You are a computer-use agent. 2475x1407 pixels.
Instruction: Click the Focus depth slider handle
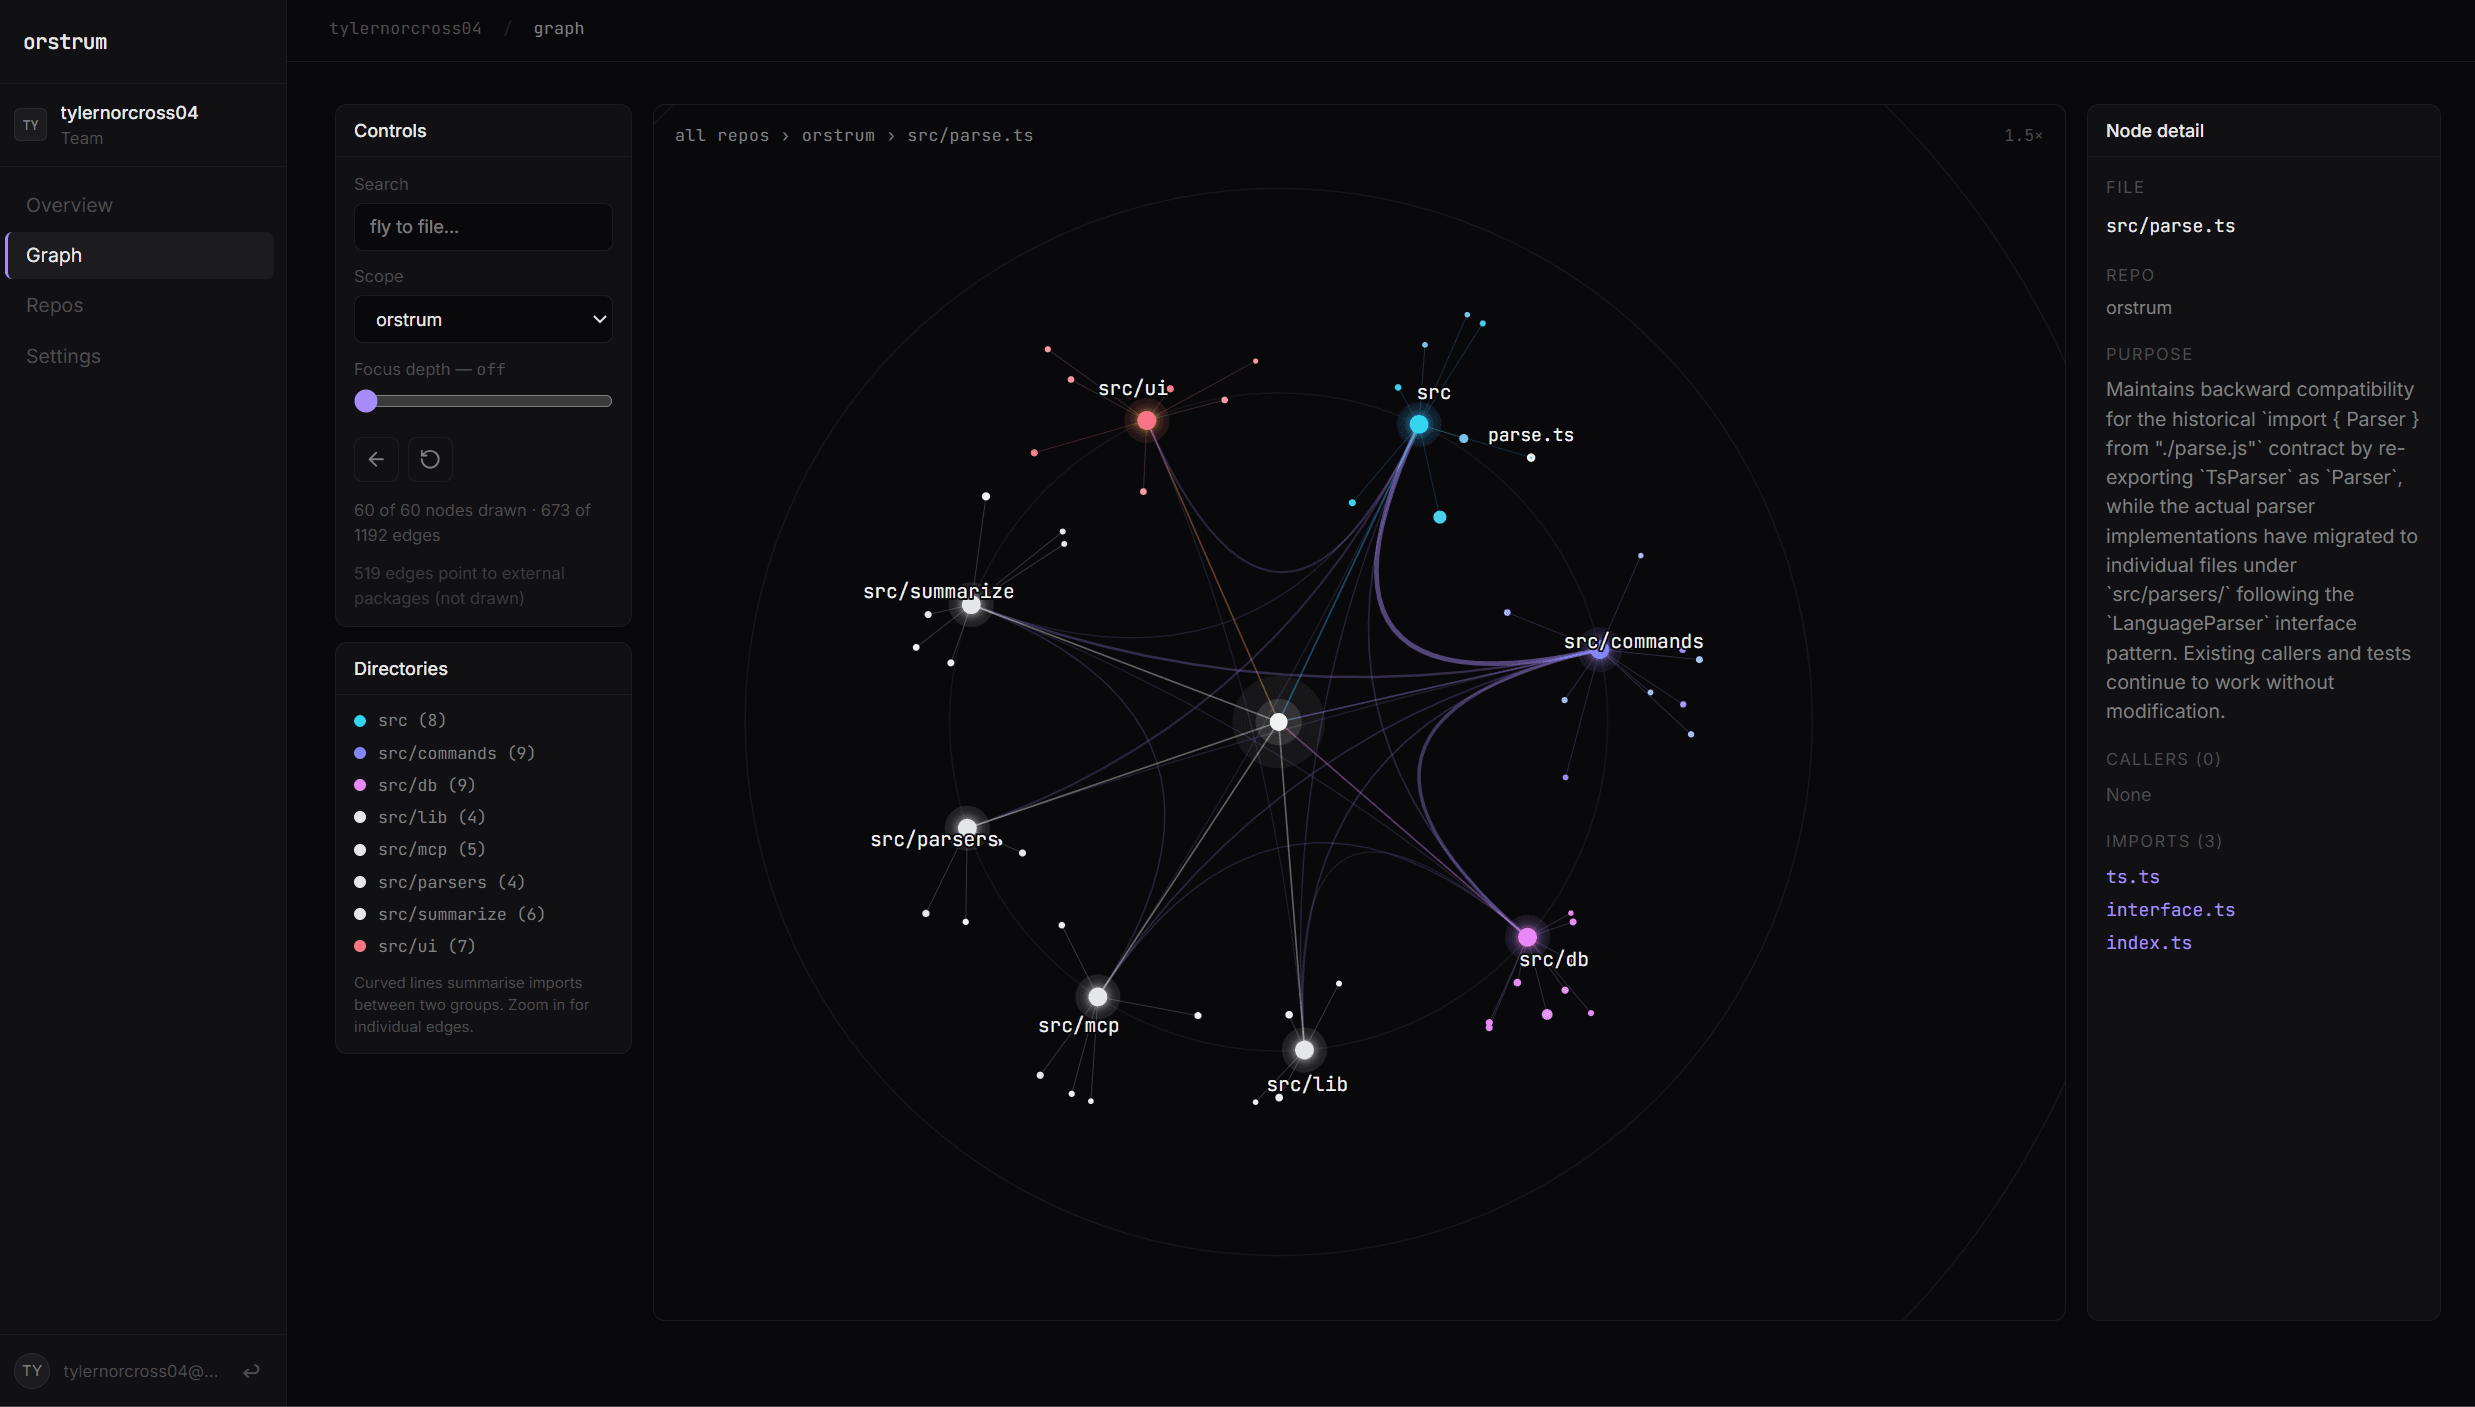click(x=366, y=401)
